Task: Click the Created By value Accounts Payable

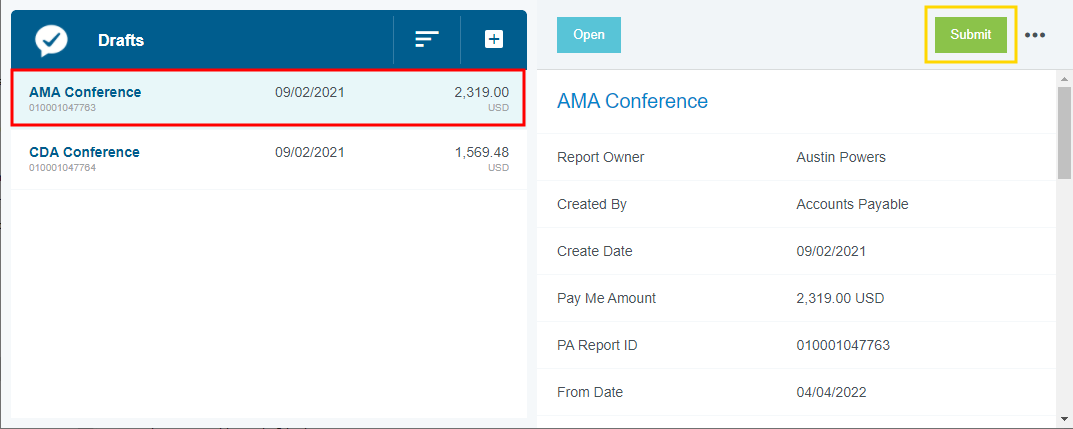Action: pos(852,204)
